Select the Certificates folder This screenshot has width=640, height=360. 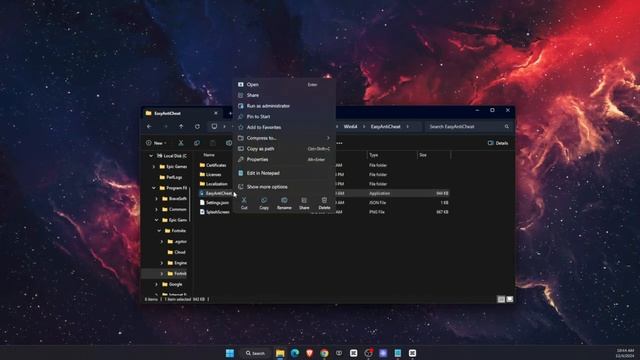coord(213,165)
